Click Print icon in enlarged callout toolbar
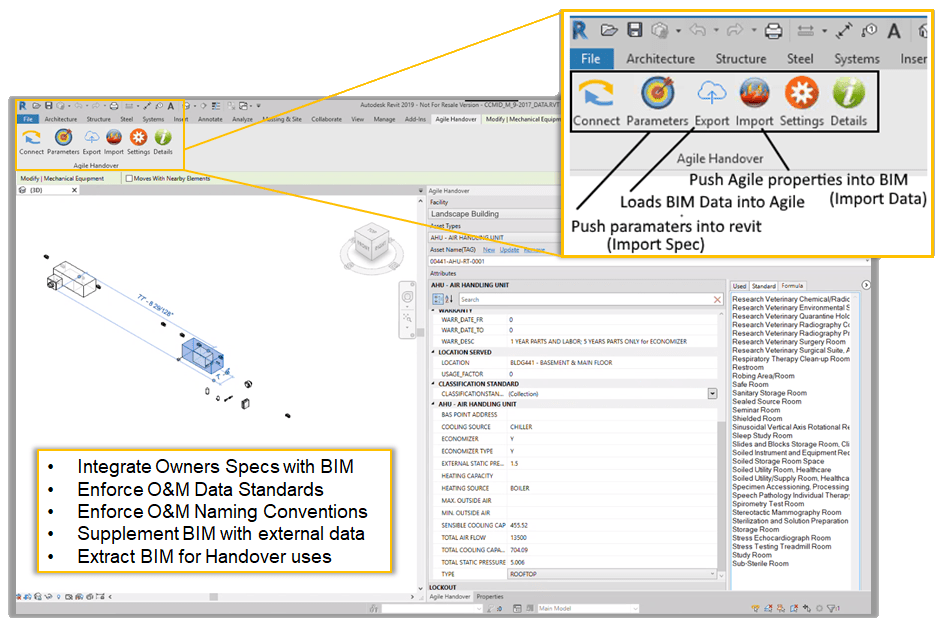Image resolution: width=943 pixels, height=626 pixels. click(773, 30)
